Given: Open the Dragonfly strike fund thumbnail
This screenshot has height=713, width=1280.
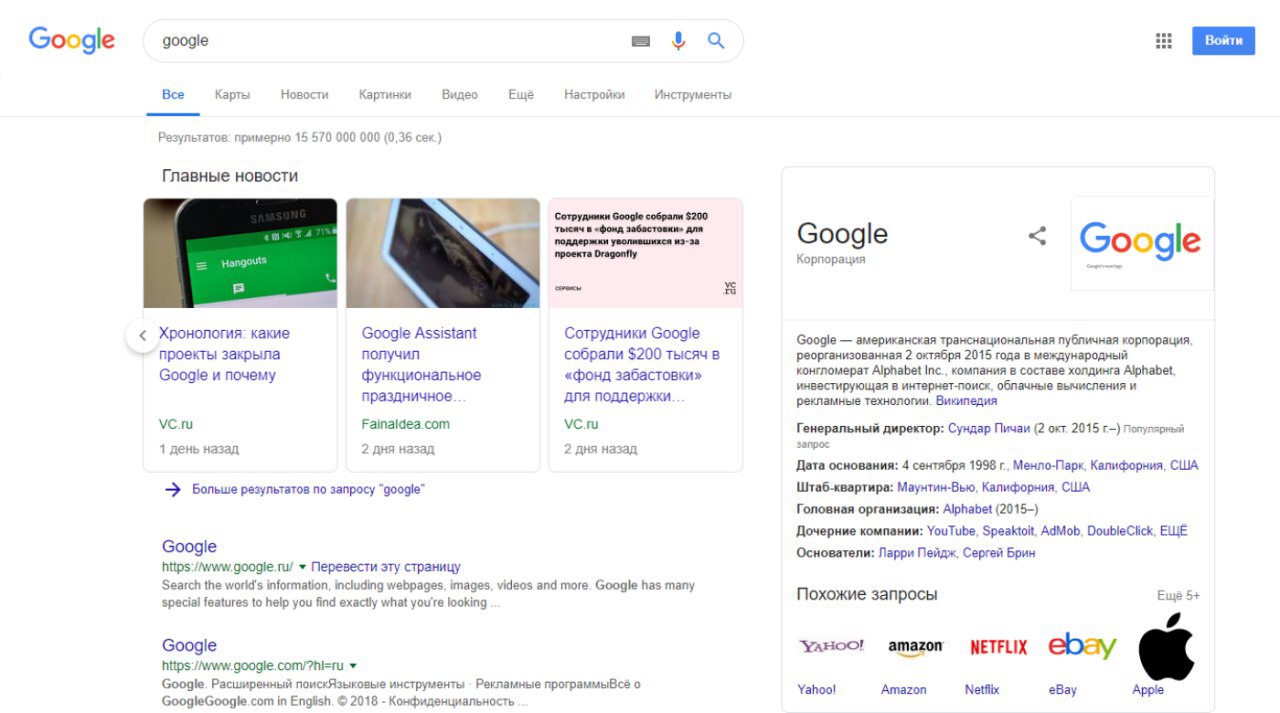Looking at the screenshot, I should pos(646,253).
